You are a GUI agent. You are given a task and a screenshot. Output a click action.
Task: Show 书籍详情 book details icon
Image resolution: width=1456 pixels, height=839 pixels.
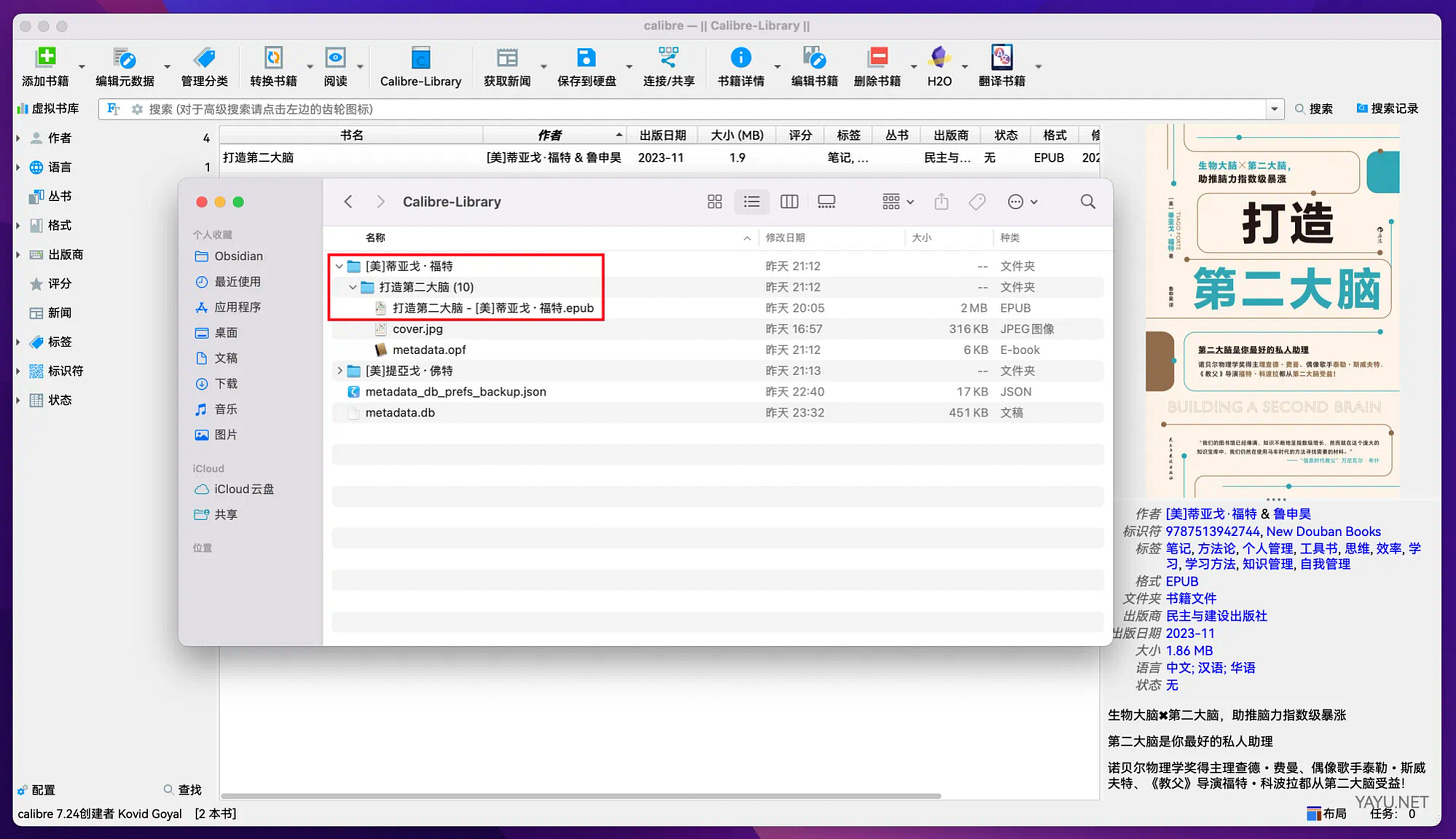(741, 57)
